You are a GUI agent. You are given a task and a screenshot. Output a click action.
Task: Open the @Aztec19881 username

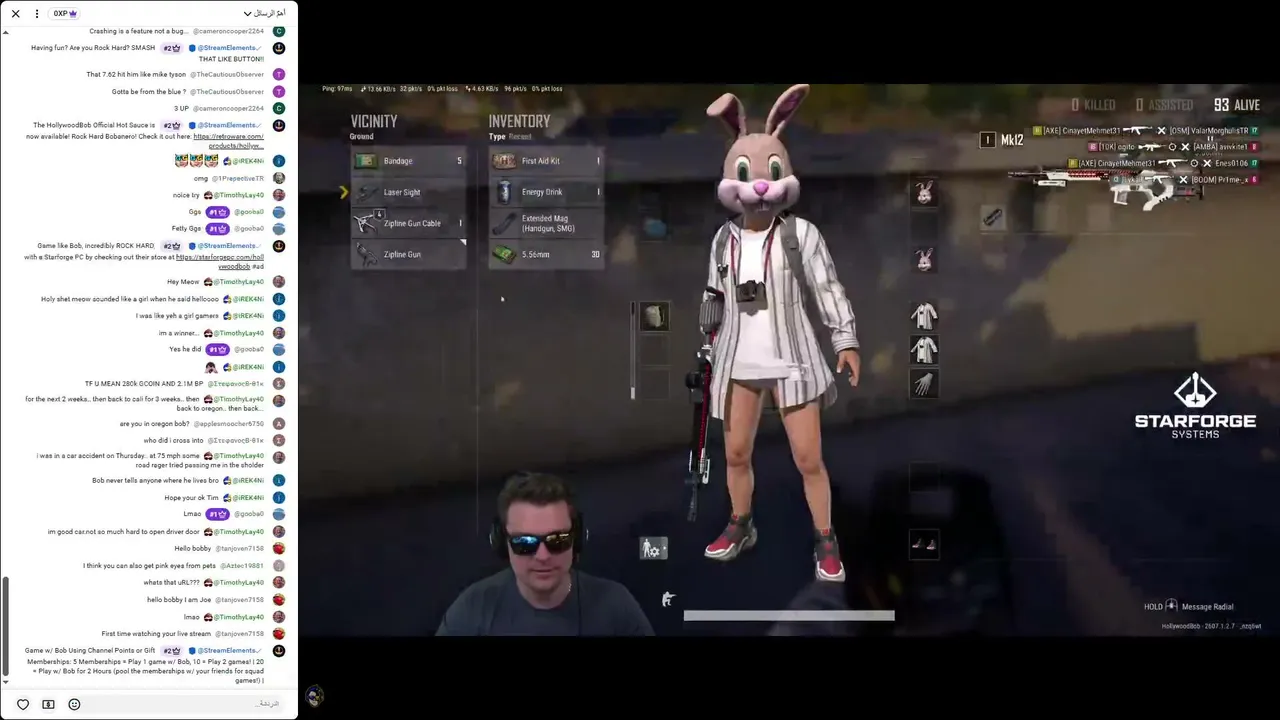pyautogui.click(x=242, y=566)
